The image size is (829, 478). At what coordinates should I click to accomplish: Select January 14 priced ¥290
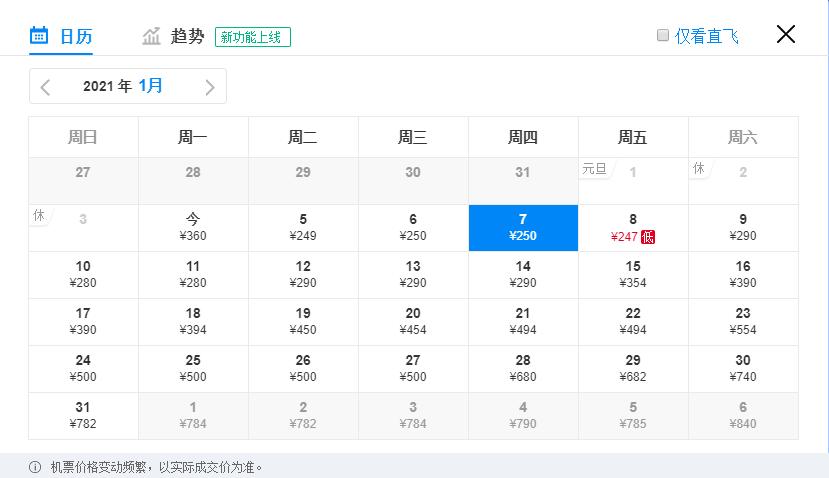coord(523,275)
